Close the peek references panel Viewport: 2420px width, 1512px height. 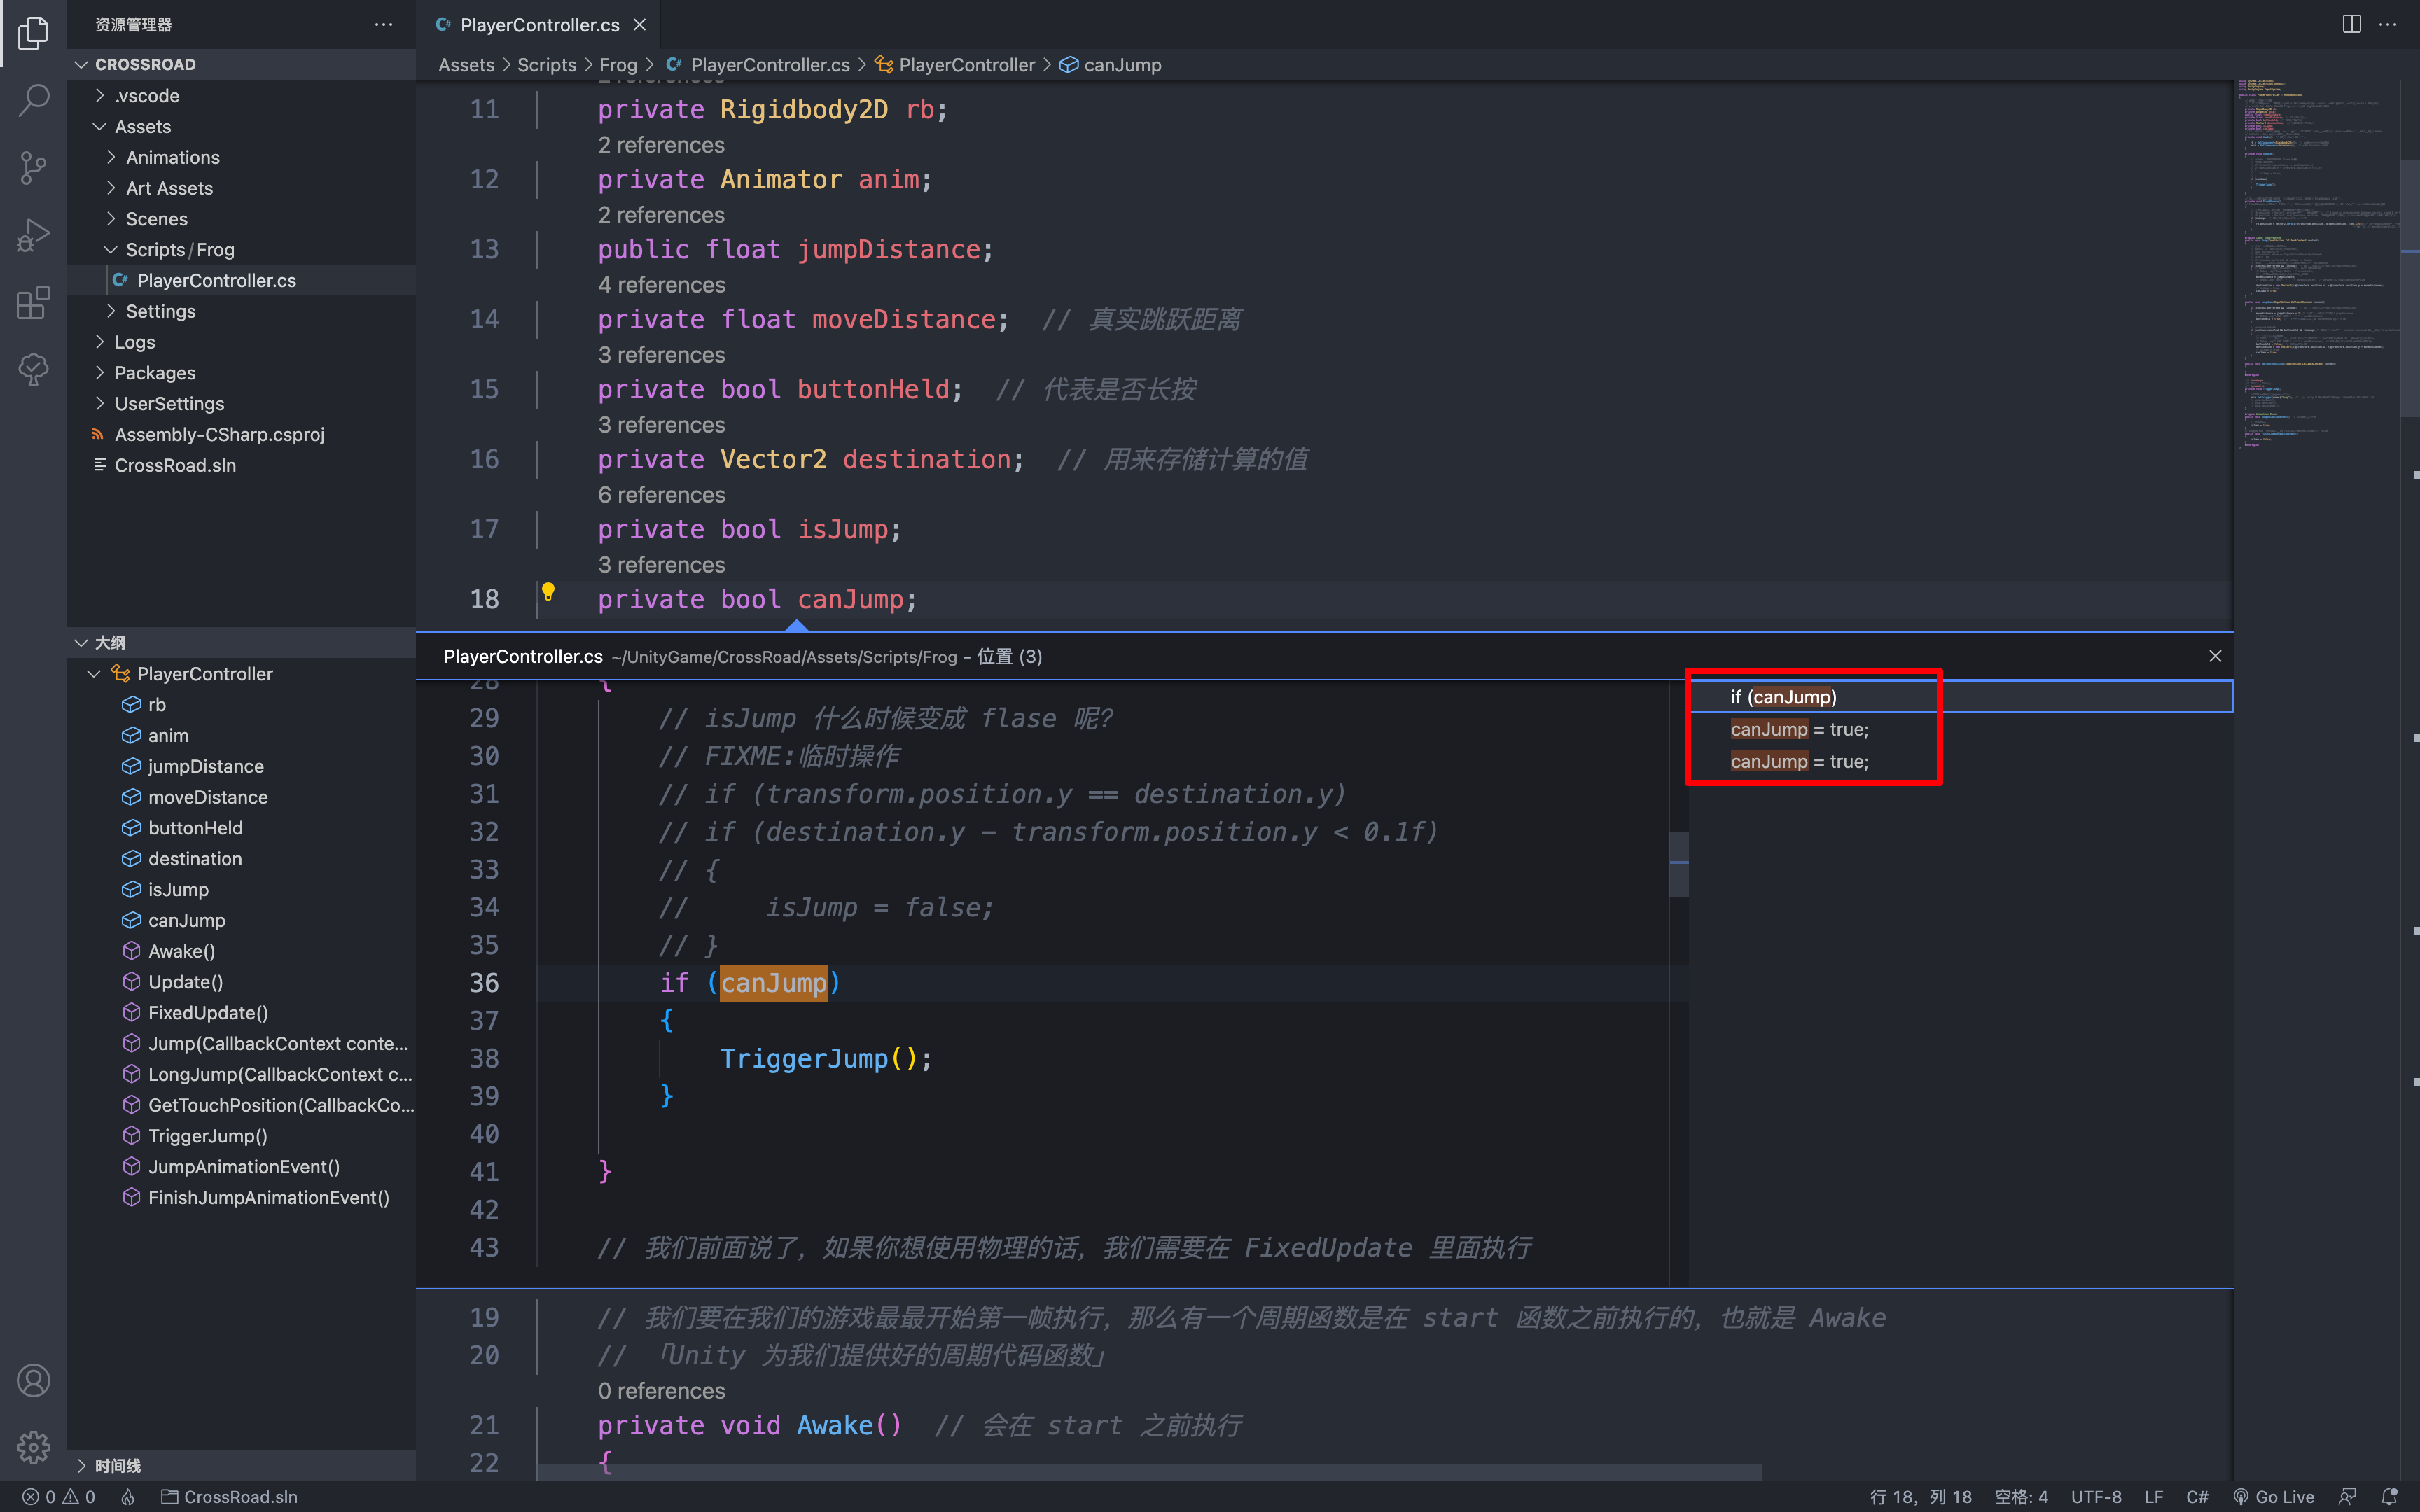point(2215,656)
